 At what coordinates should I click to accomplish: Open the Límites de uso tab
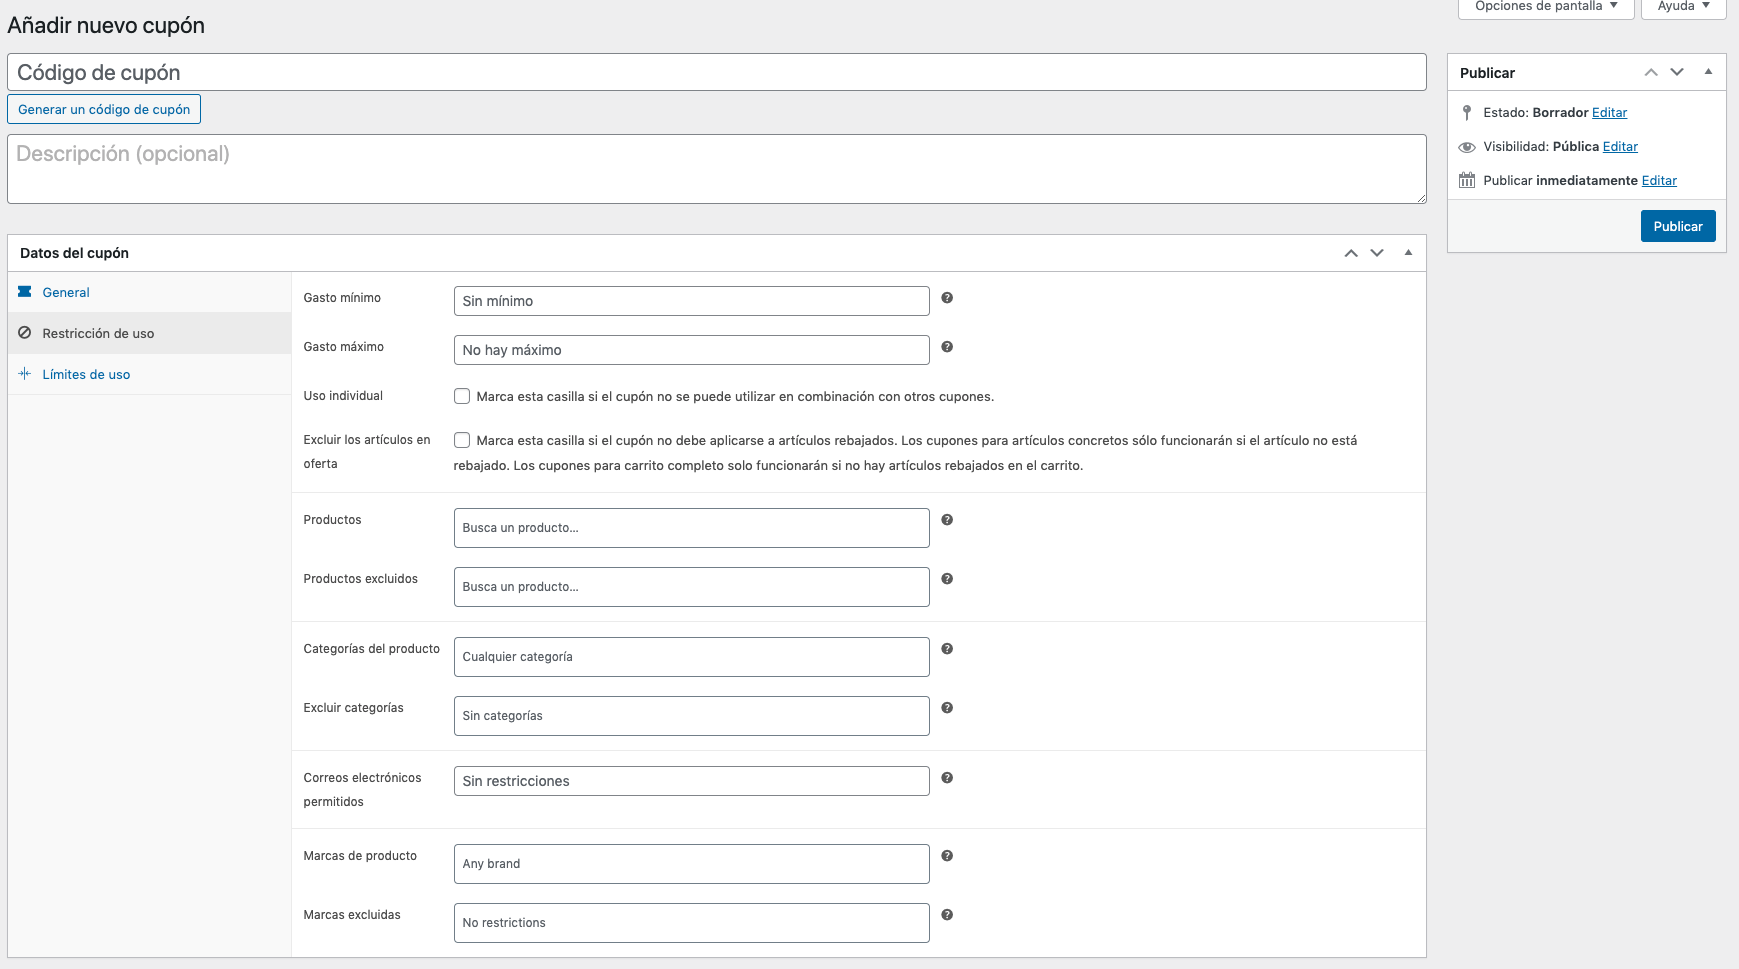point(149,374)
